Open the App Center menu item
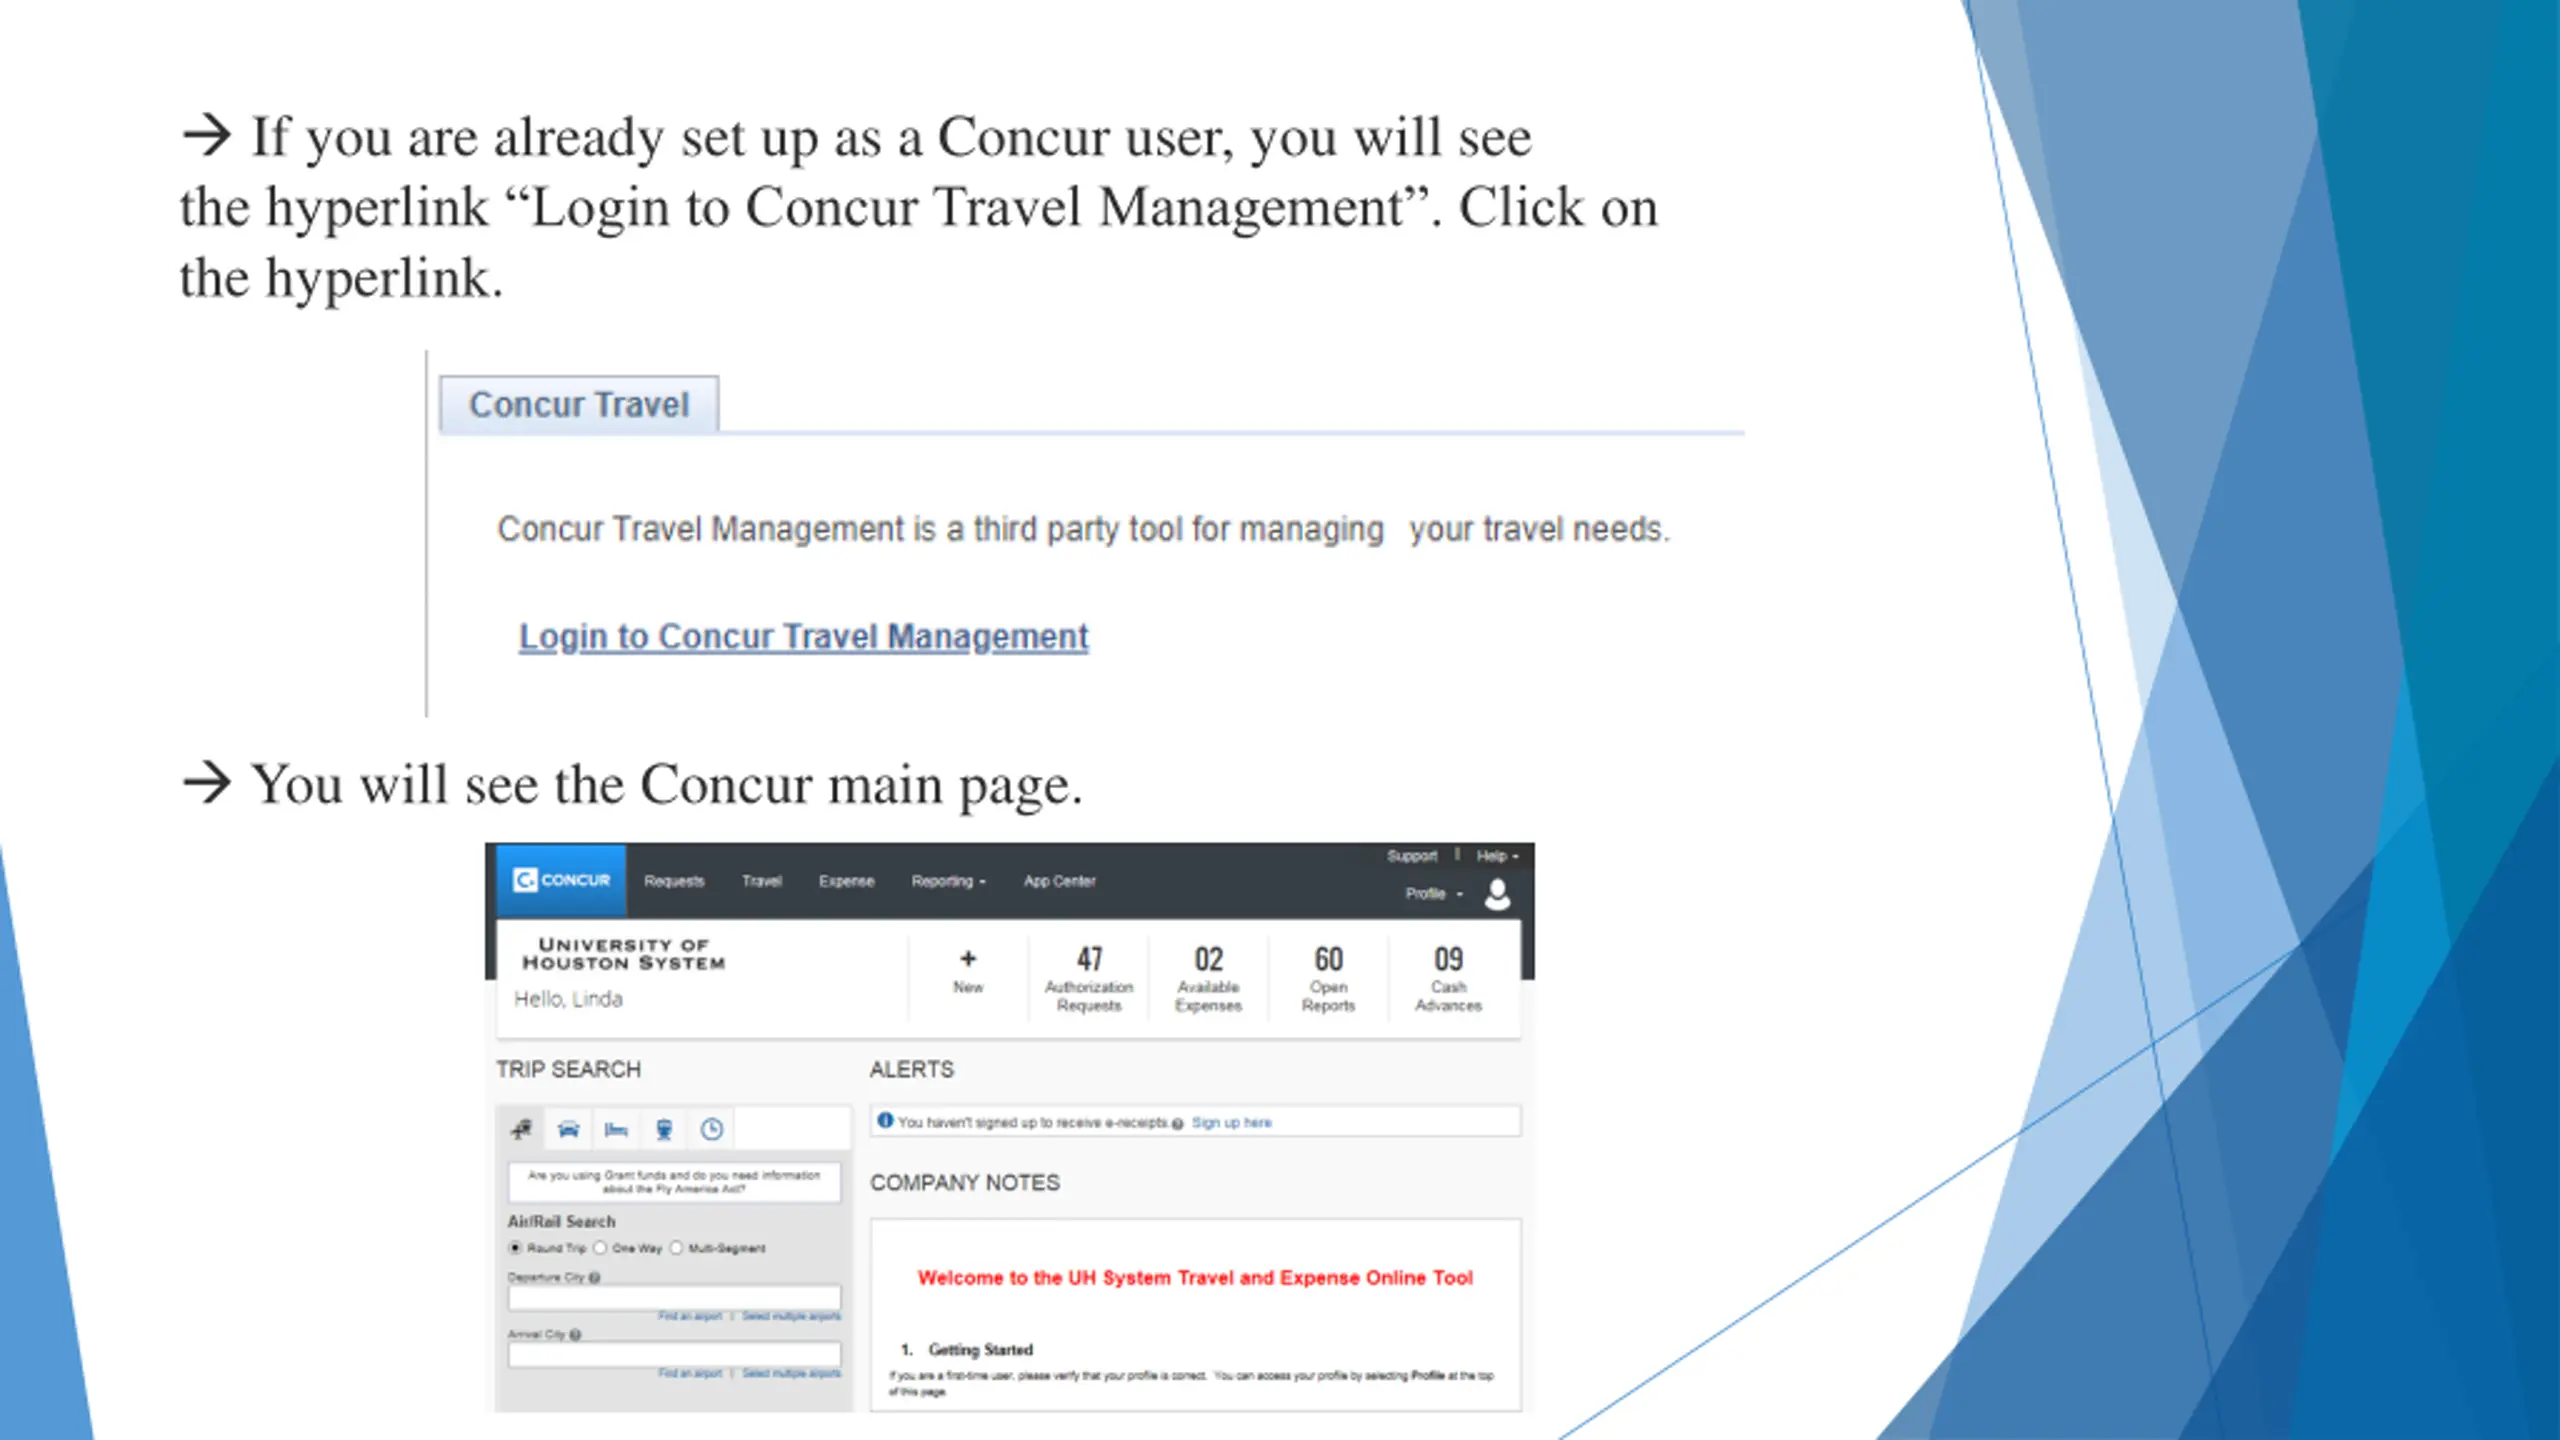This screenshot has height=1440, width=2560. (1059, 881)
